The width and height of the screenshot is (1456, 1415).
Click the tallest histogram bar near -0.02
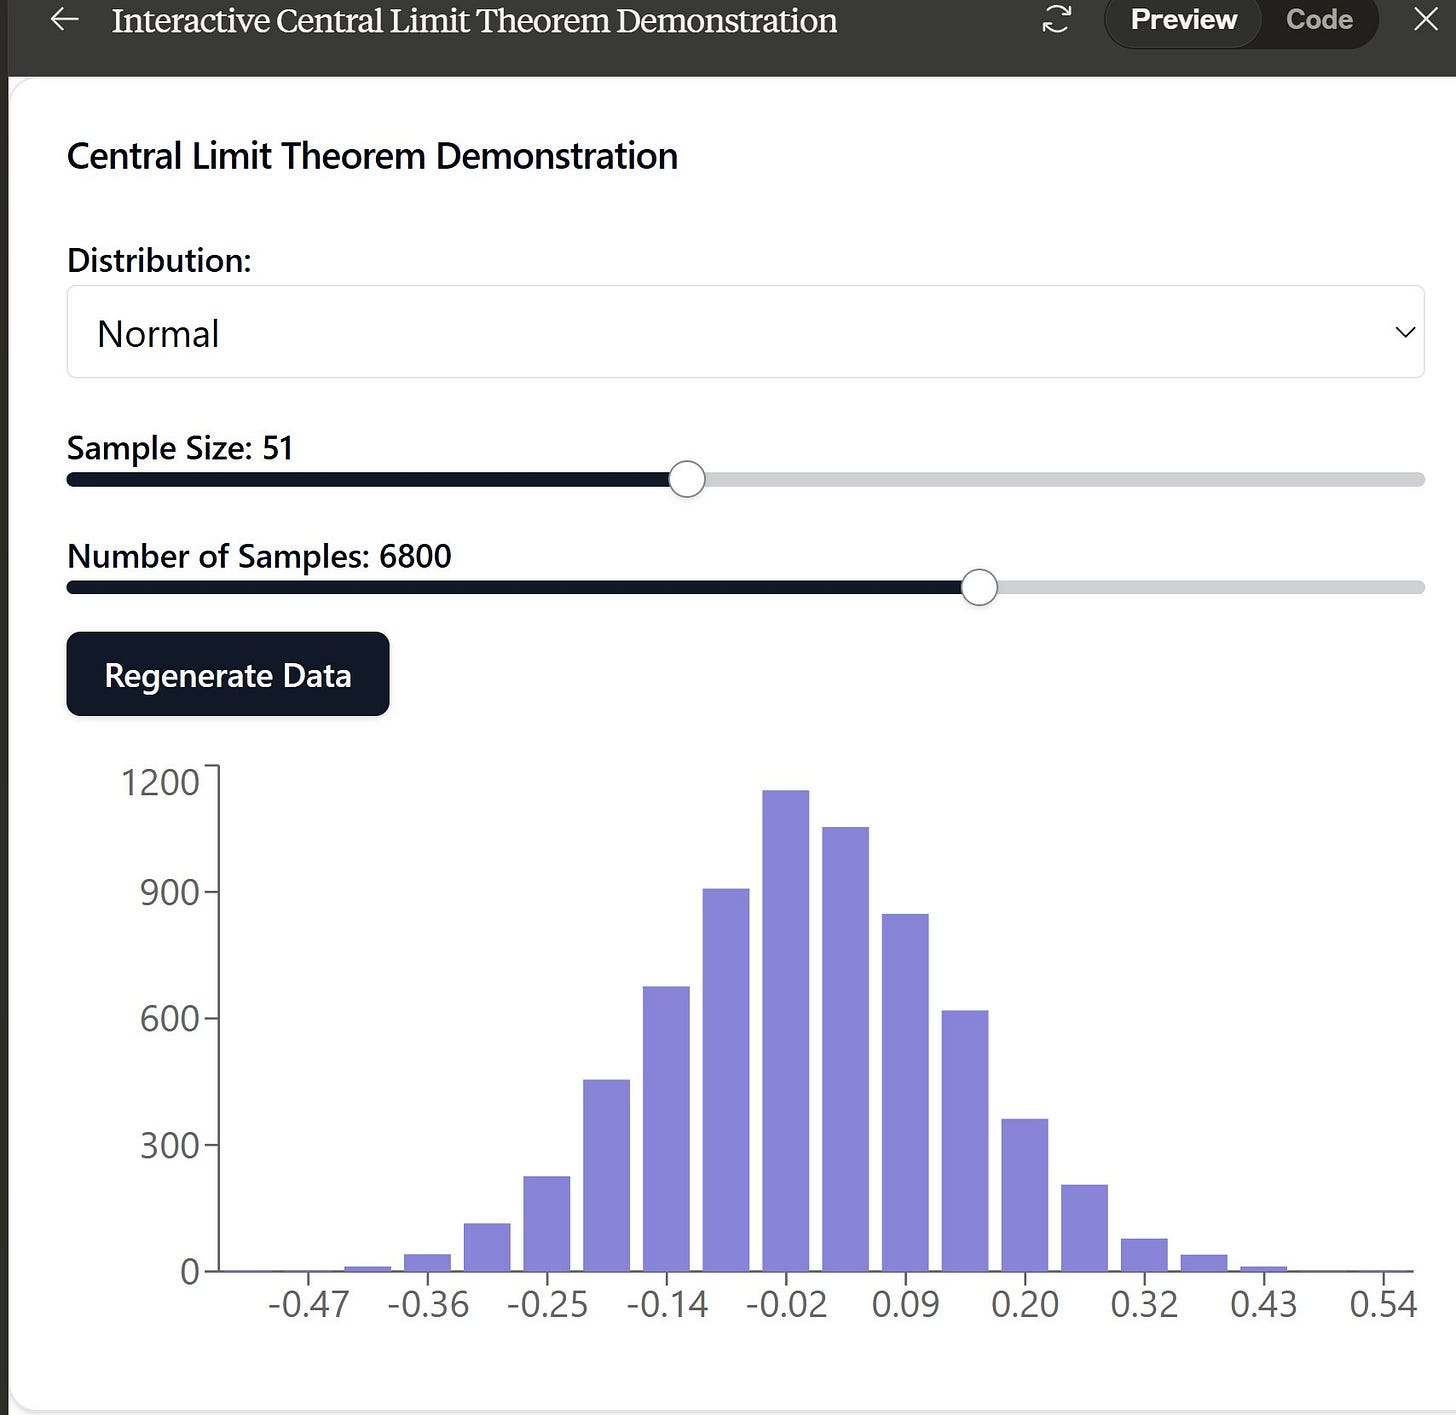pos(786,1030)
